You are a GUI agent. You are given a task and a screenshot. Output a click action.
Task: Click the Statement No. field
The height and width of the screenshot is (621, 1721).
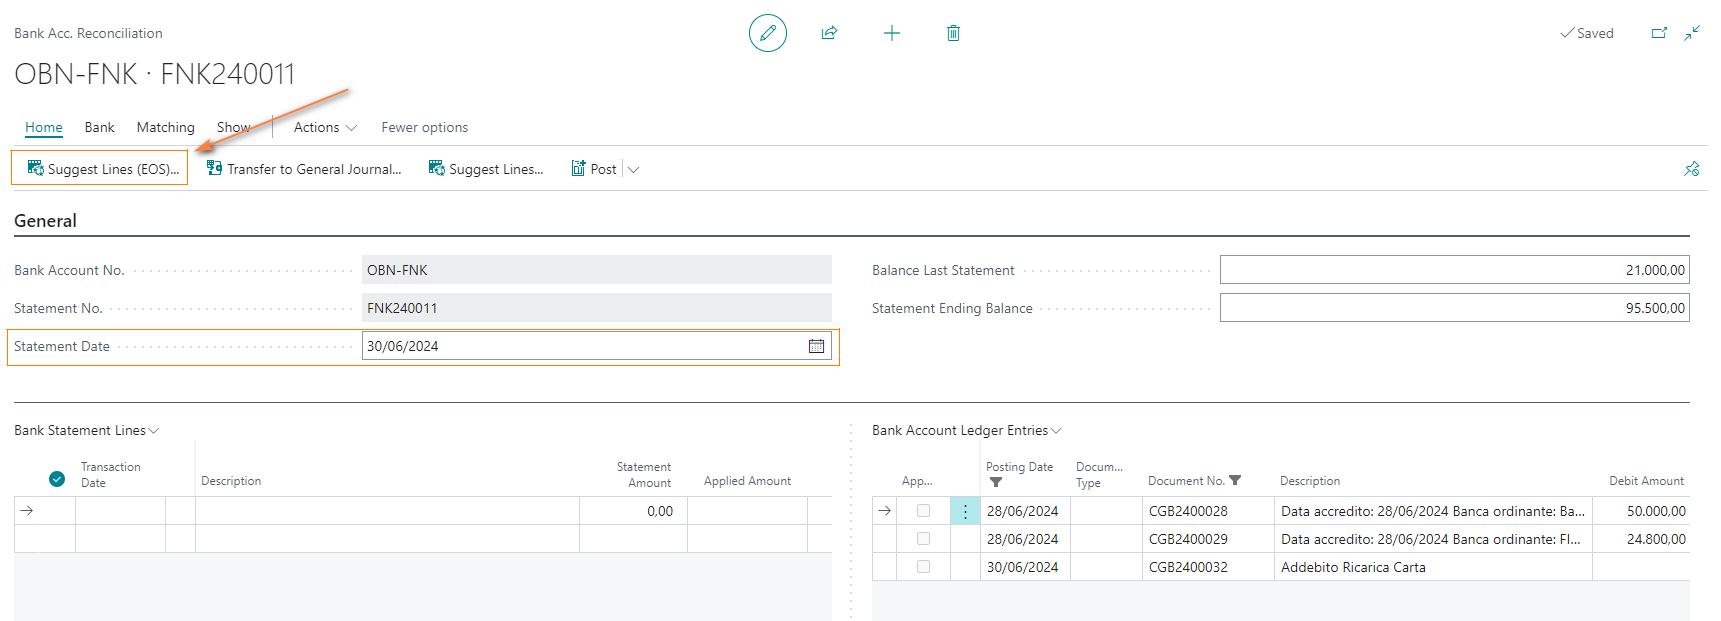coord(597,308)
